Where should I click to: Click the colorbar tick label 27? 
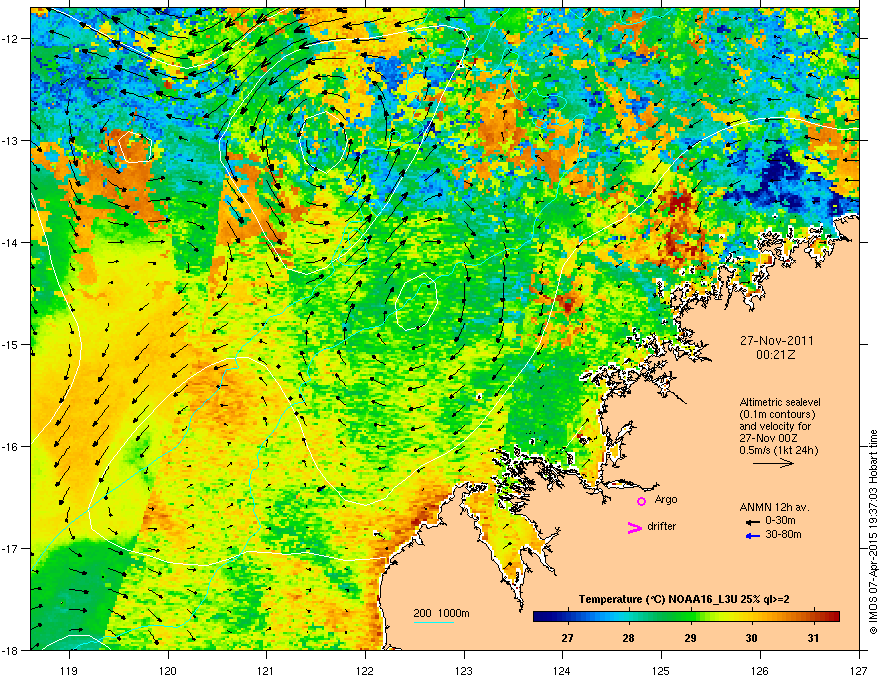pyautogui.click(x=567, y=638)
